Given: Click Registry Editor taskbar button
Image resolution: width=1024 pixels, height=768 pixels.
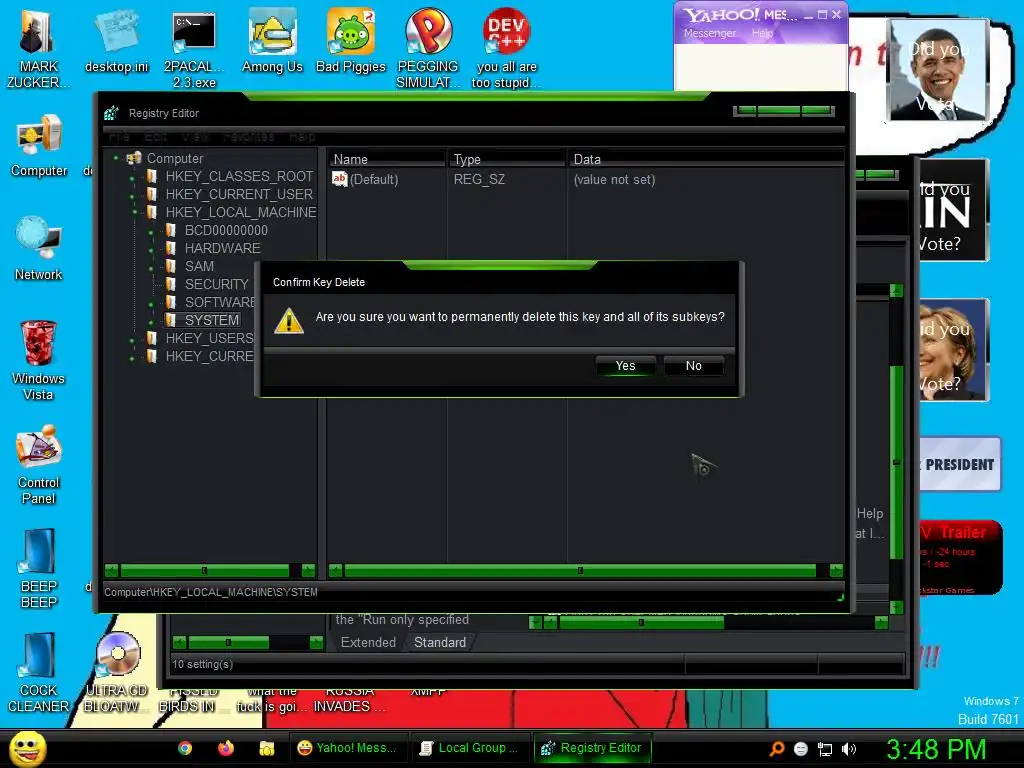Looking at the screenshot, I should [x=593, y=748].
